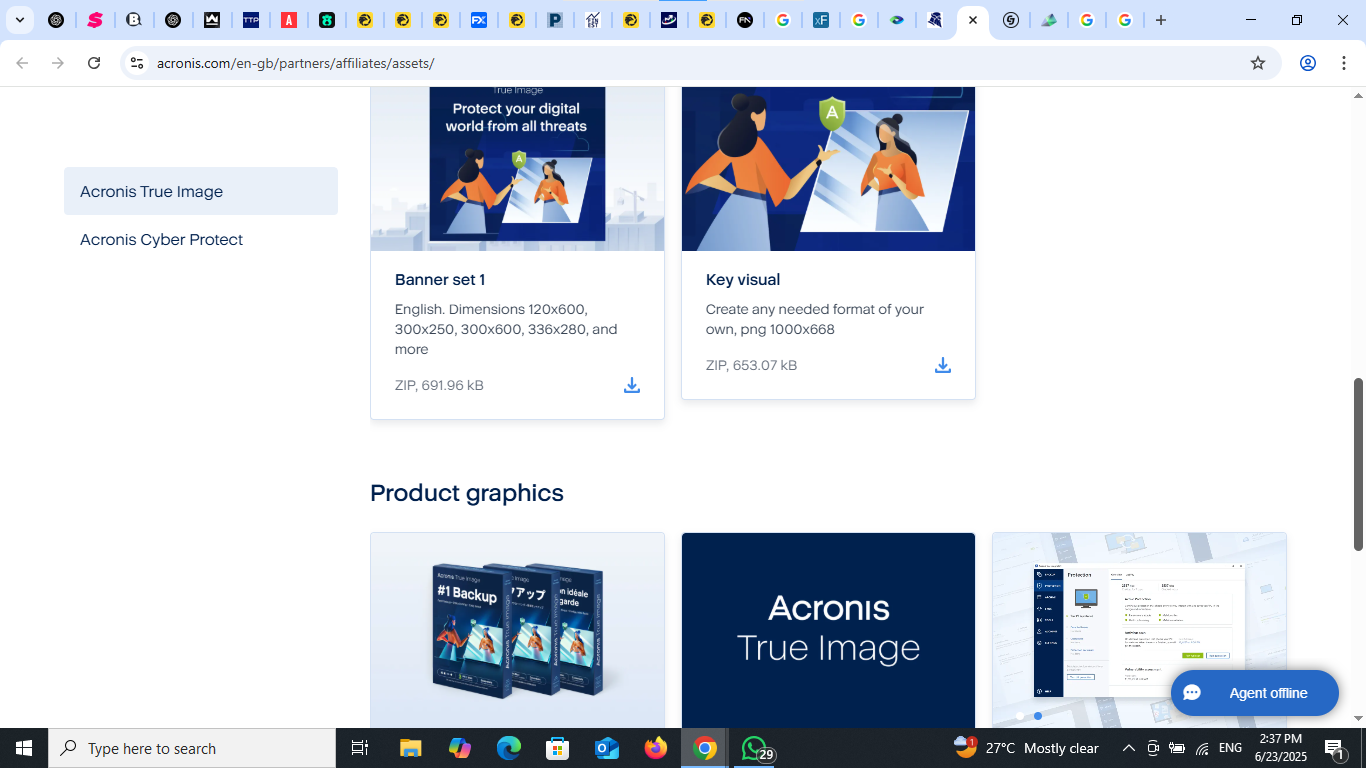Click the scrollbar down arrow
The width and height of the screenshot is (1366, 768).
coord(1358,718)
